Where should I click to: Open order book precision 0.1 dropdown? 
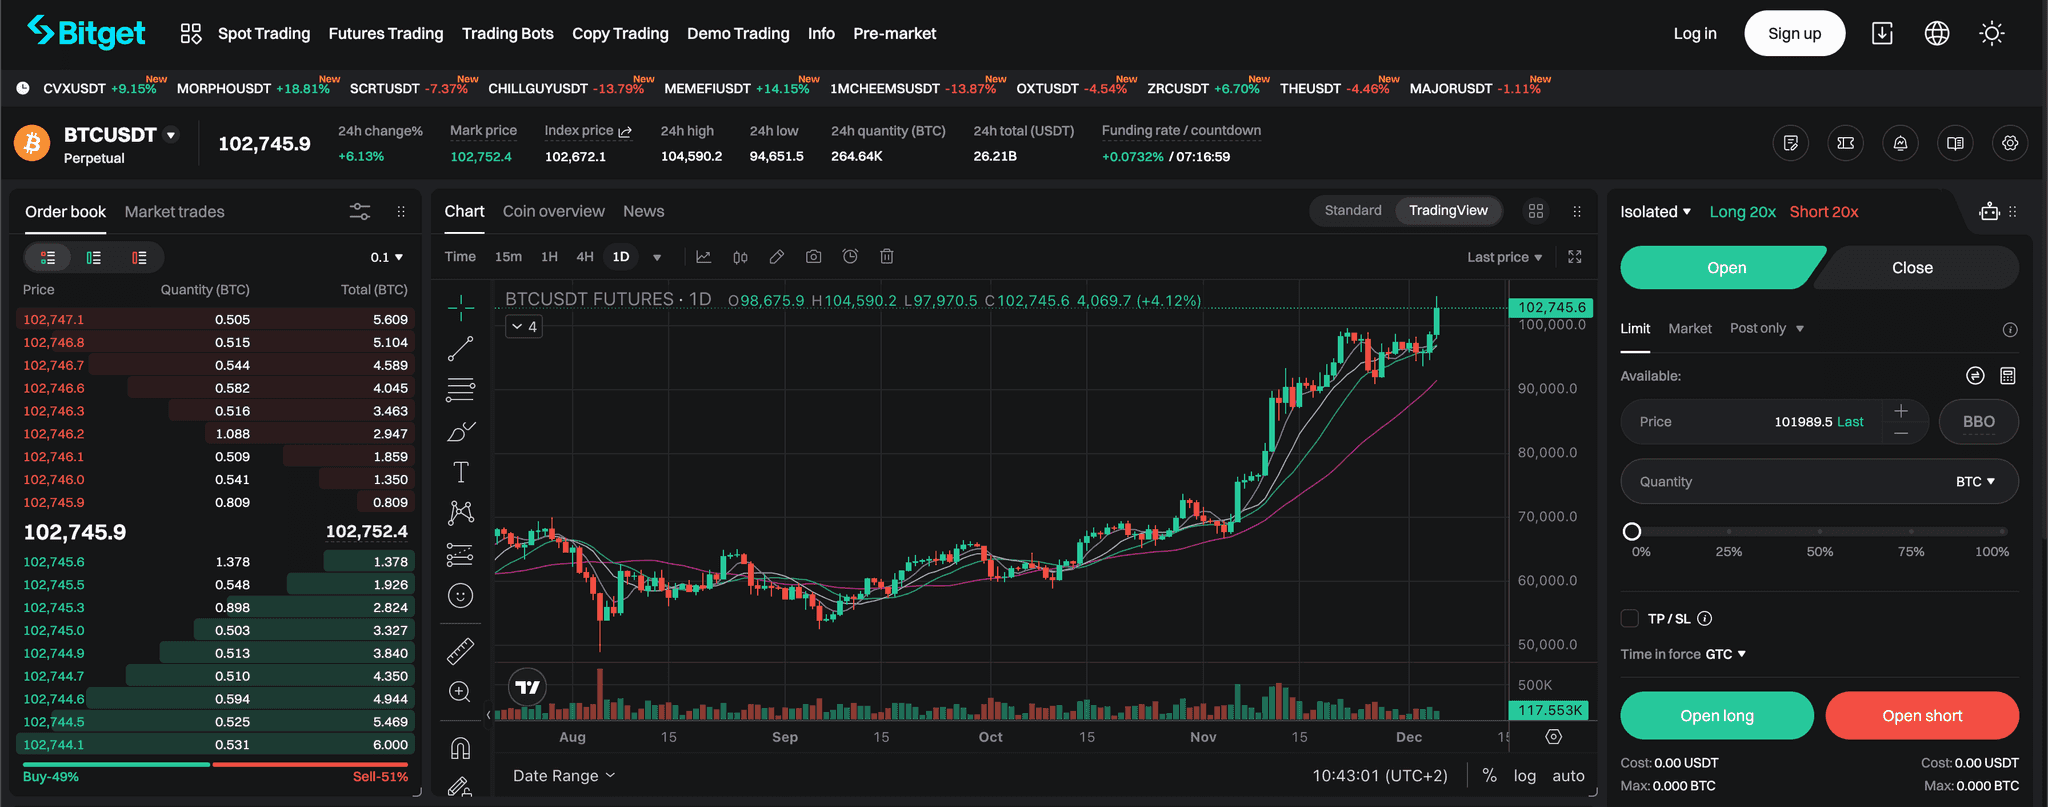[x=386, y=258]
